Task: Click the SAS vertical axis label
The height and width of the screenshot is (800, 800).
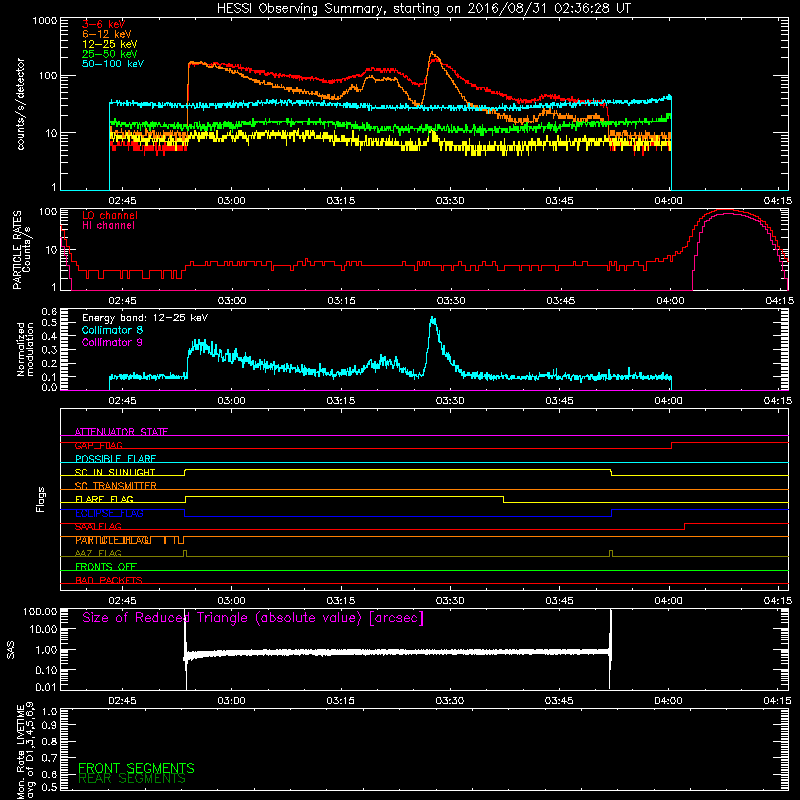Action: (x=11, y=650)
